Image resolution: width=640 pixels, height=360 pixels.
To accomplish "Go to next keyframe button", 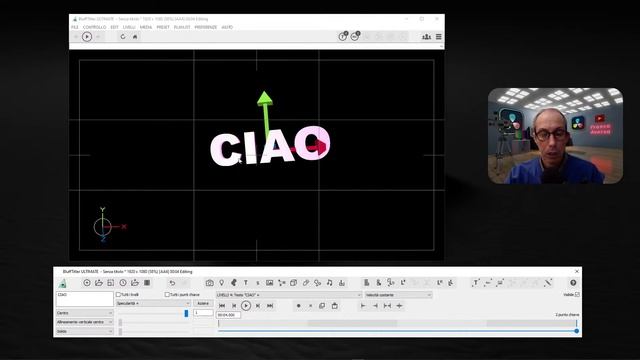I will click(x=258, y=306).
